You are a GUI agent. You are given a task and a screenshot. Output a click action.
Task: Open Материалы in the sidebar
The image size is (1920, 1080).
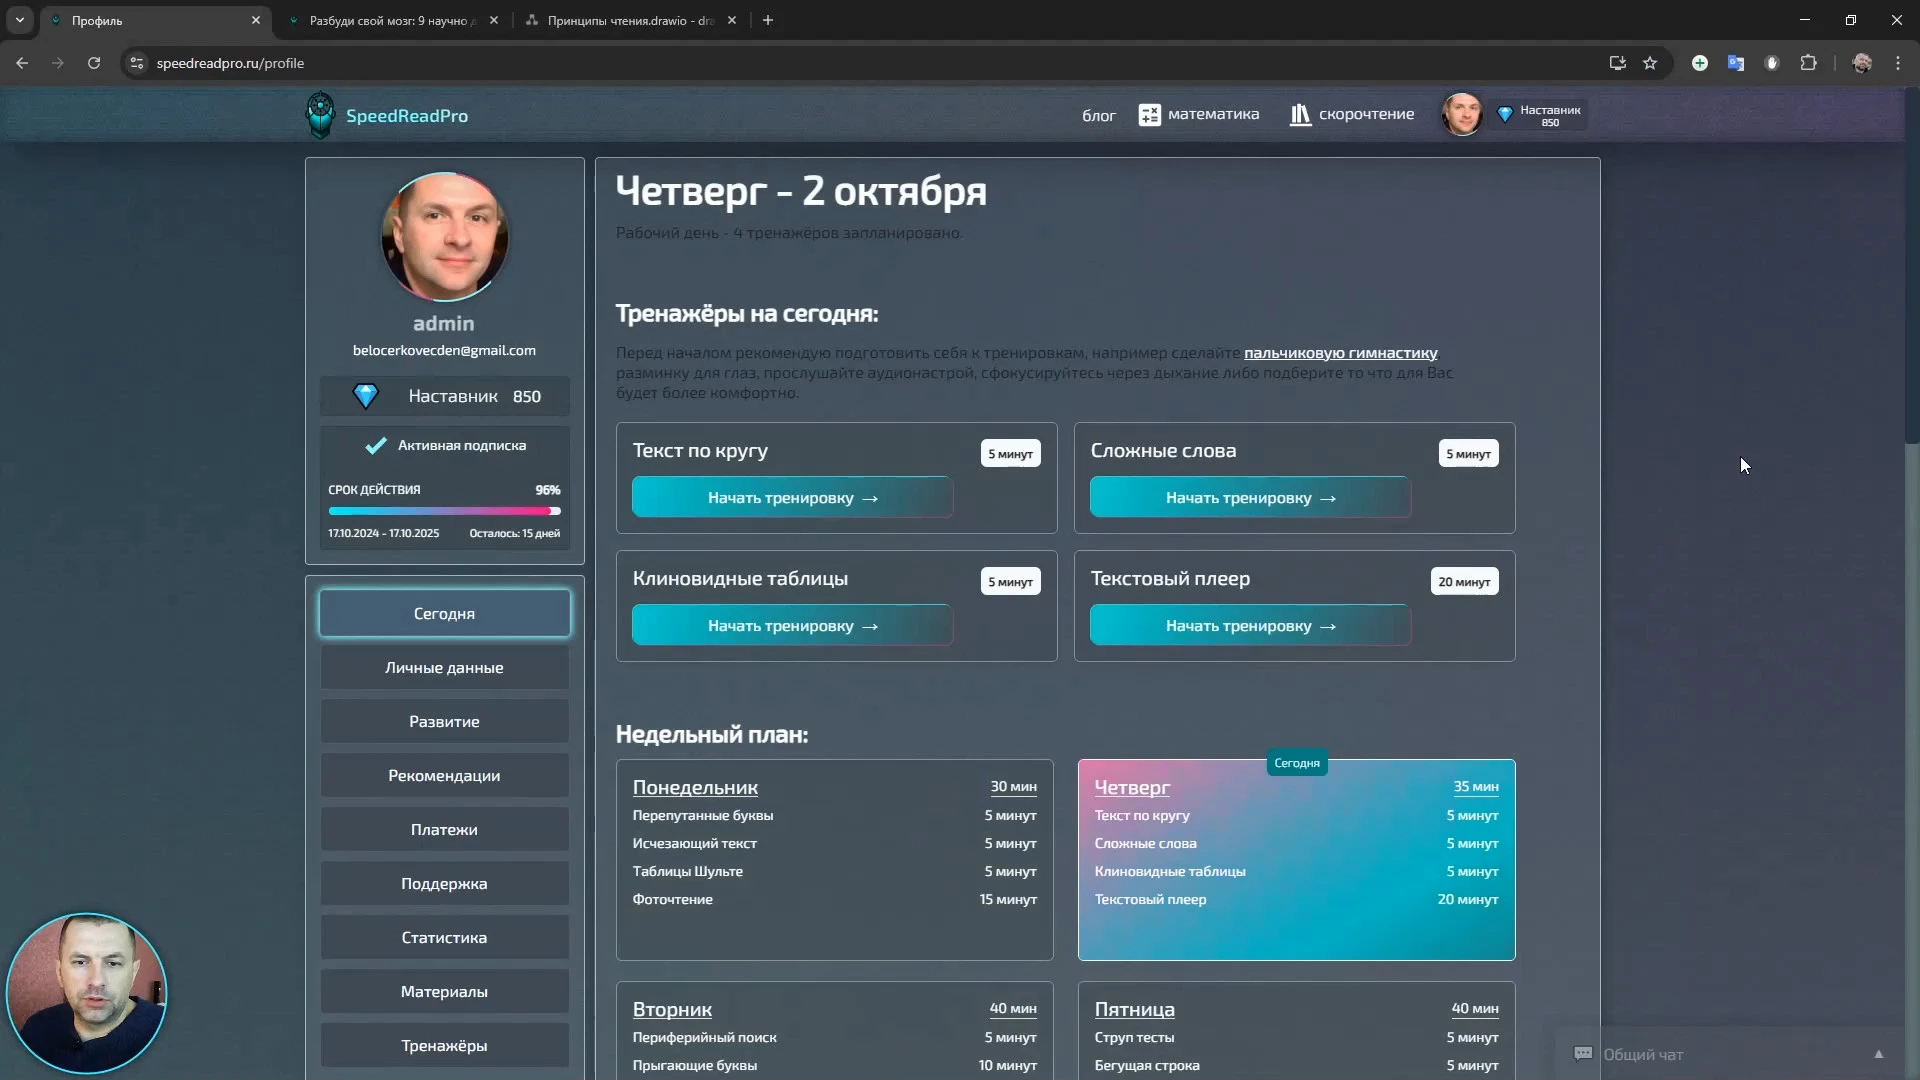tap(445, 991)
